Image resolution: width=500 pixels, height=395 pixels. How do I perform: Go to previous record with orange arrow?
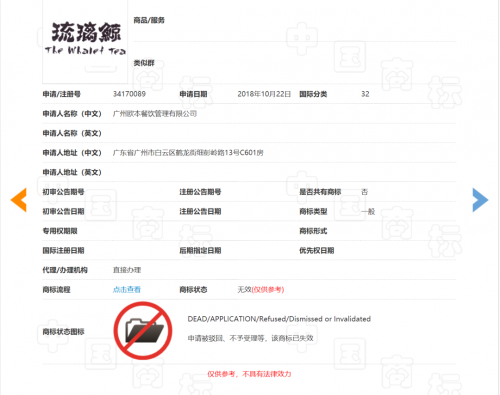pyautogui.click(x=19, y=200)
